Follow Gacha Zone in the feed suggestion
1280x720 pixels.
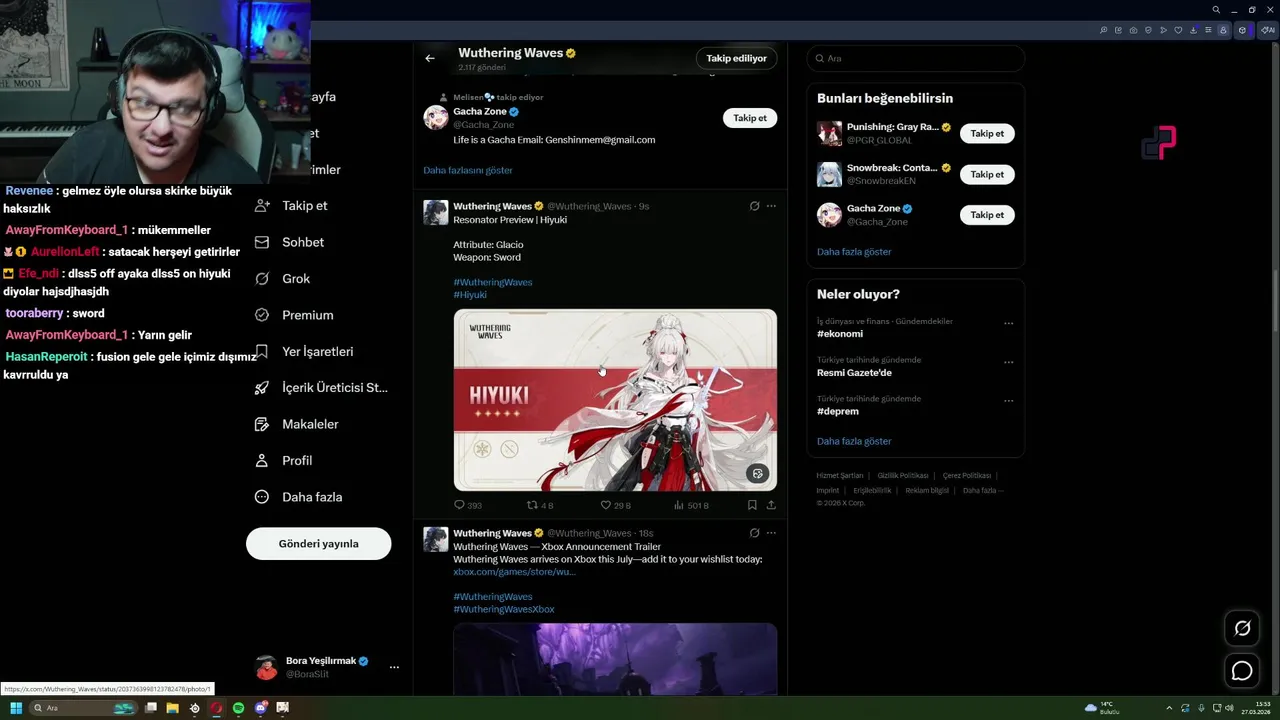point(750,118)
